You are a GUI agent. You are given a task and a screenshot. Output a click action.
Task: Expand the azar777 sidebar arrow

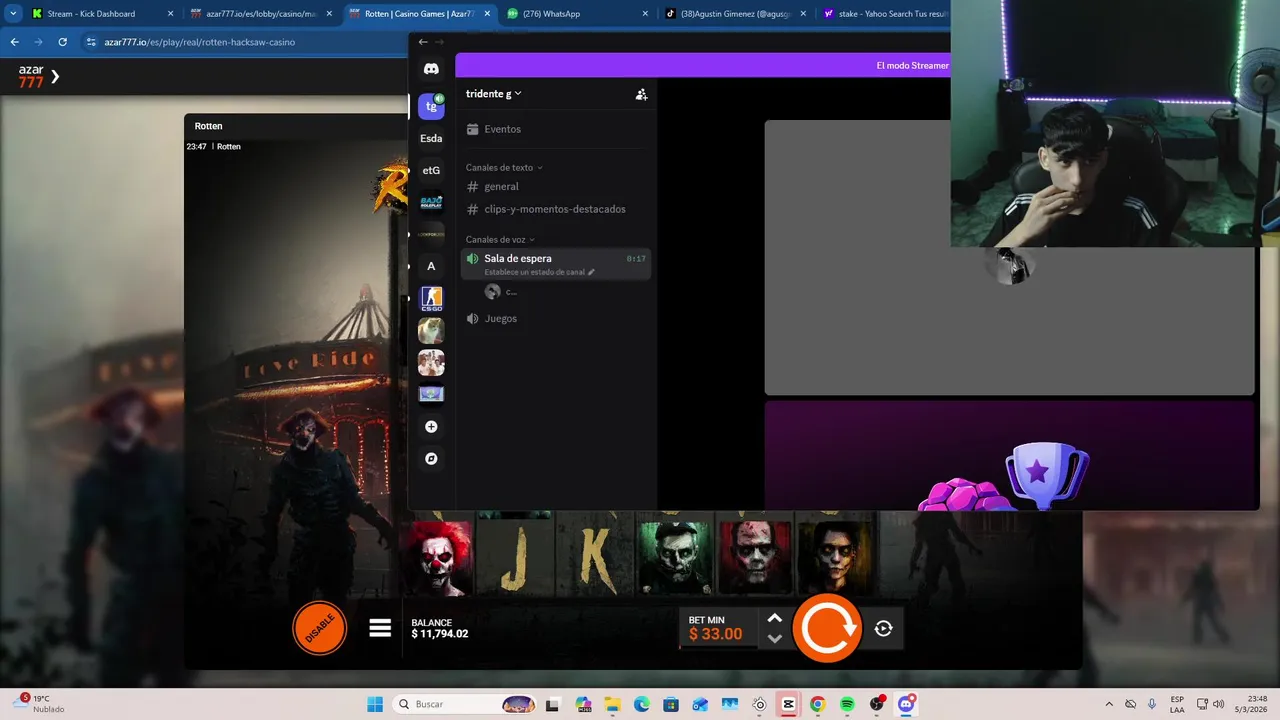[x=55, y=76]
